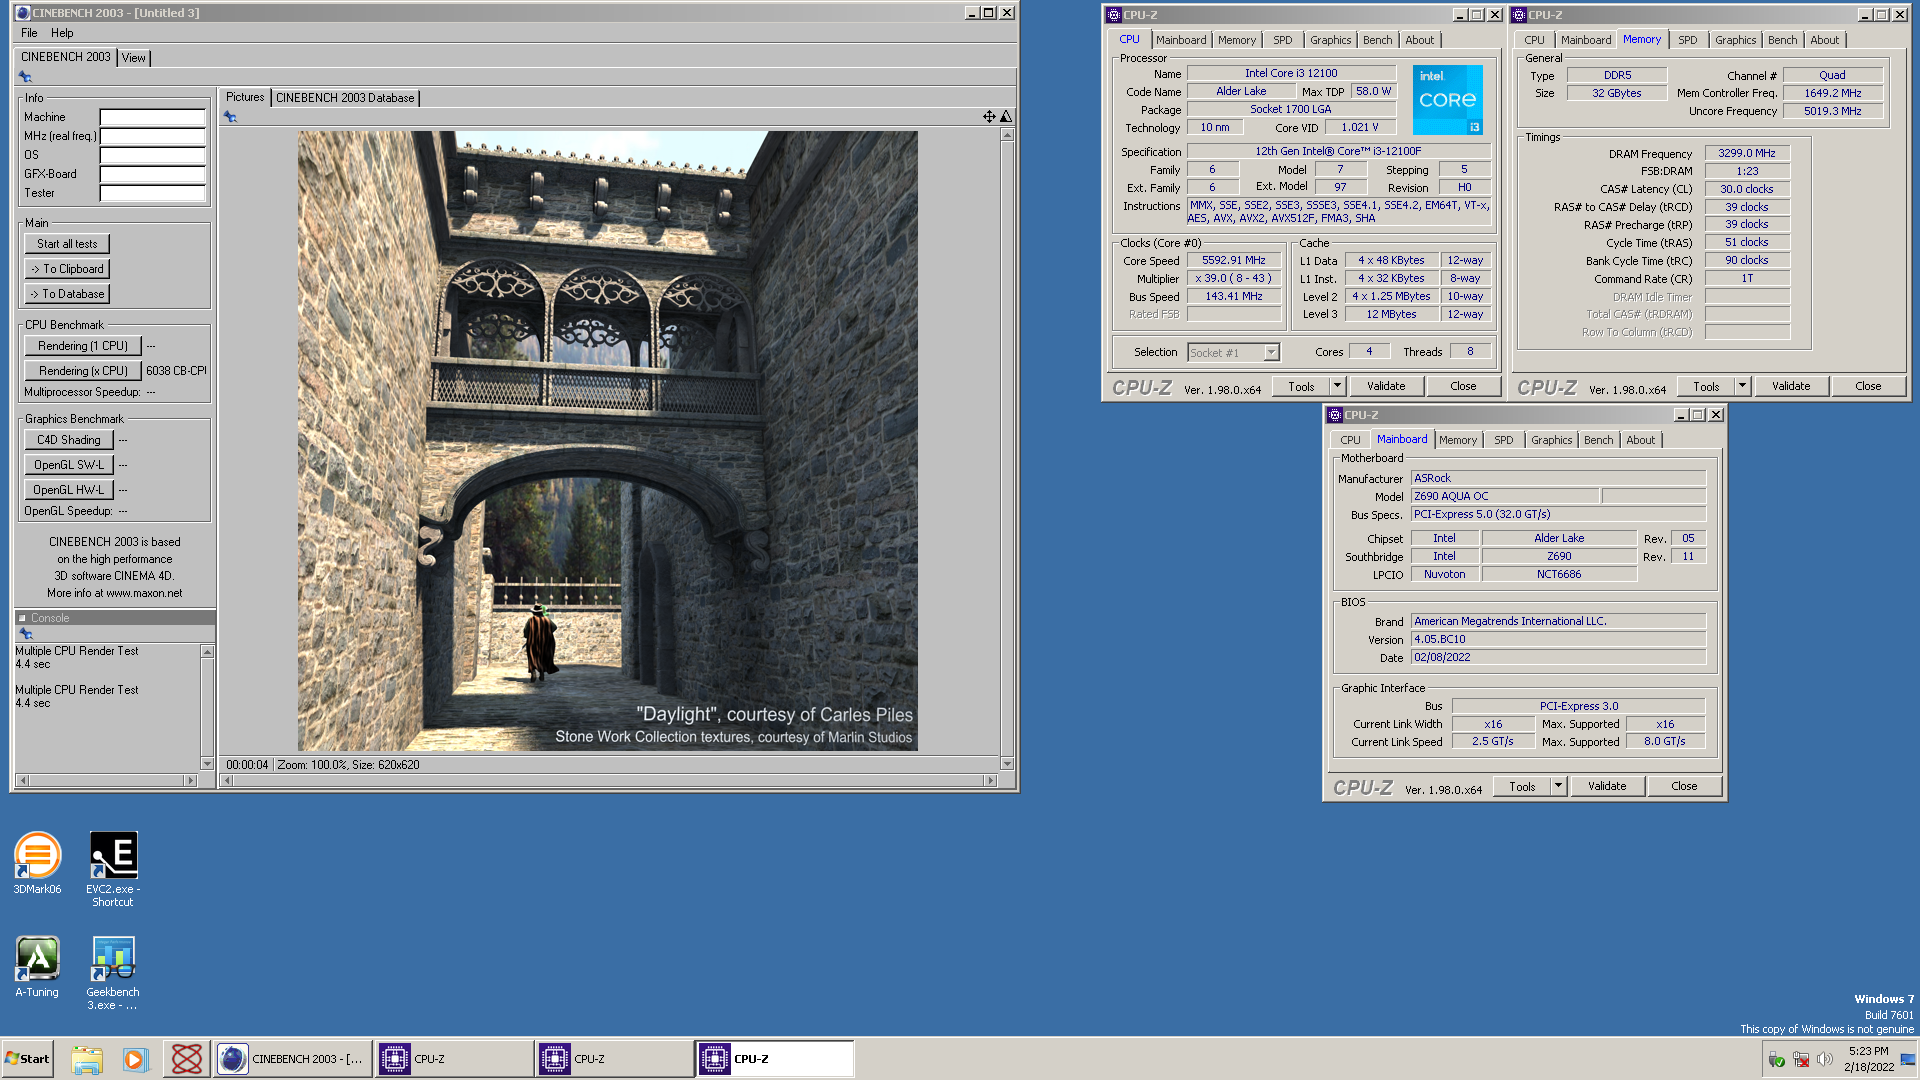The image size is (1920, 1080).
Task: Click the picture horizontal scrollbar right arrow
Action: coord(990,780)
